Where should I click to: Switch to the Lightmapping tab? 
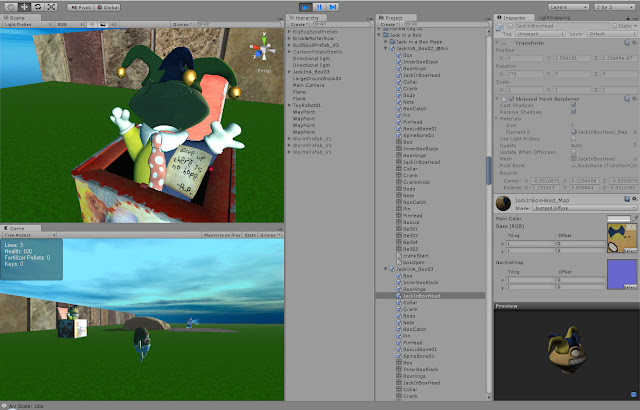click(553, 18)
